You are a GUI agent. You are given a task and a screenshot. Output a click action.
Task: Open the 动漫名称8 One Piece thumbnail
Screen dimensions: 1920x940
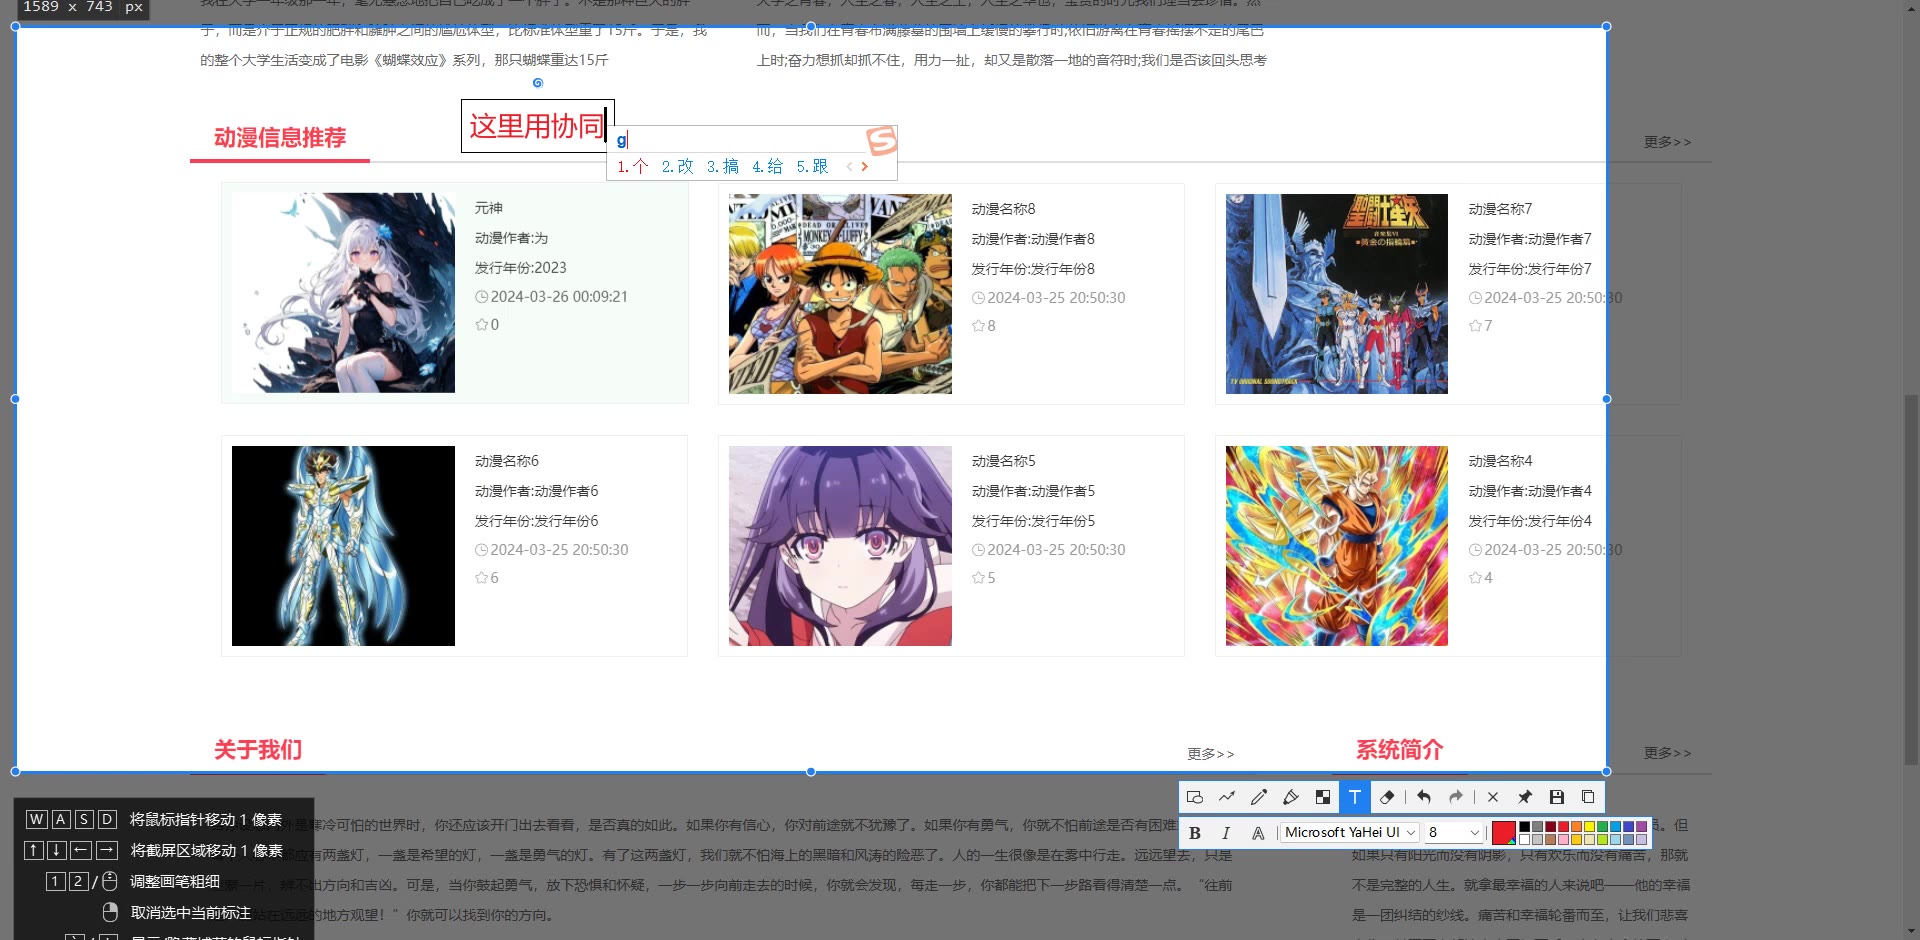click(840, 293)
